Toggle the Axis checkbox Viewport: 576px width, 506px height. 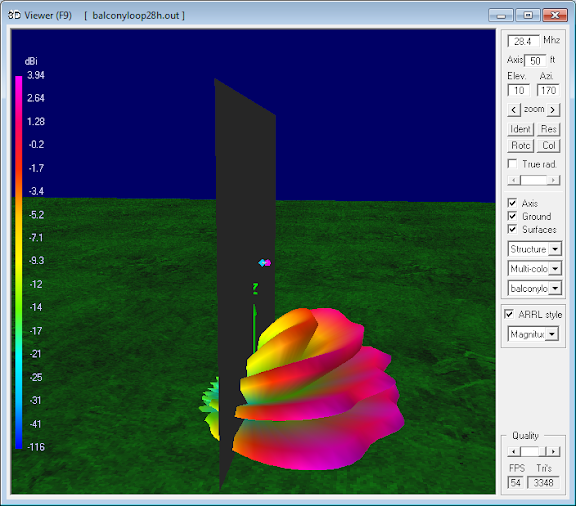[512, 203]
